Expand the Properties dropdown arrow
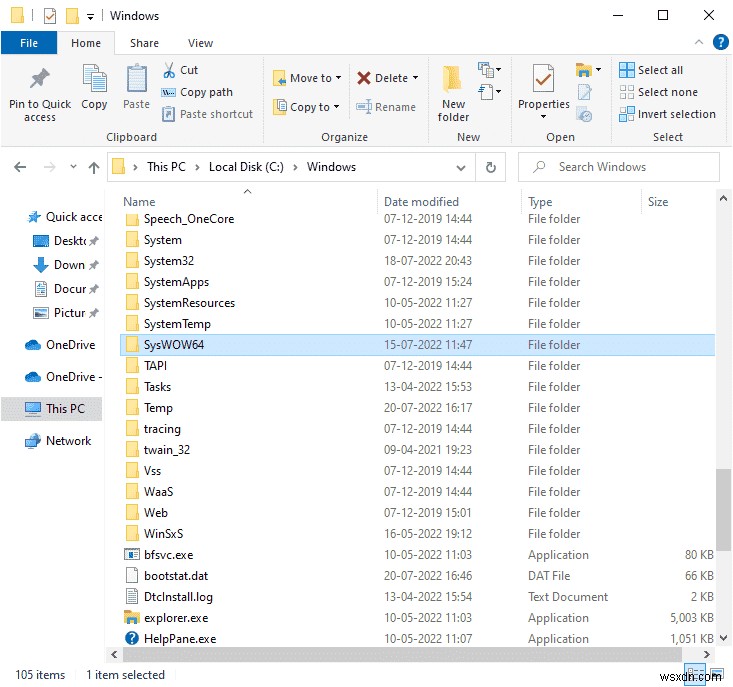The width and height of the screenshot is (733, 687). click(x=543, y=116)
